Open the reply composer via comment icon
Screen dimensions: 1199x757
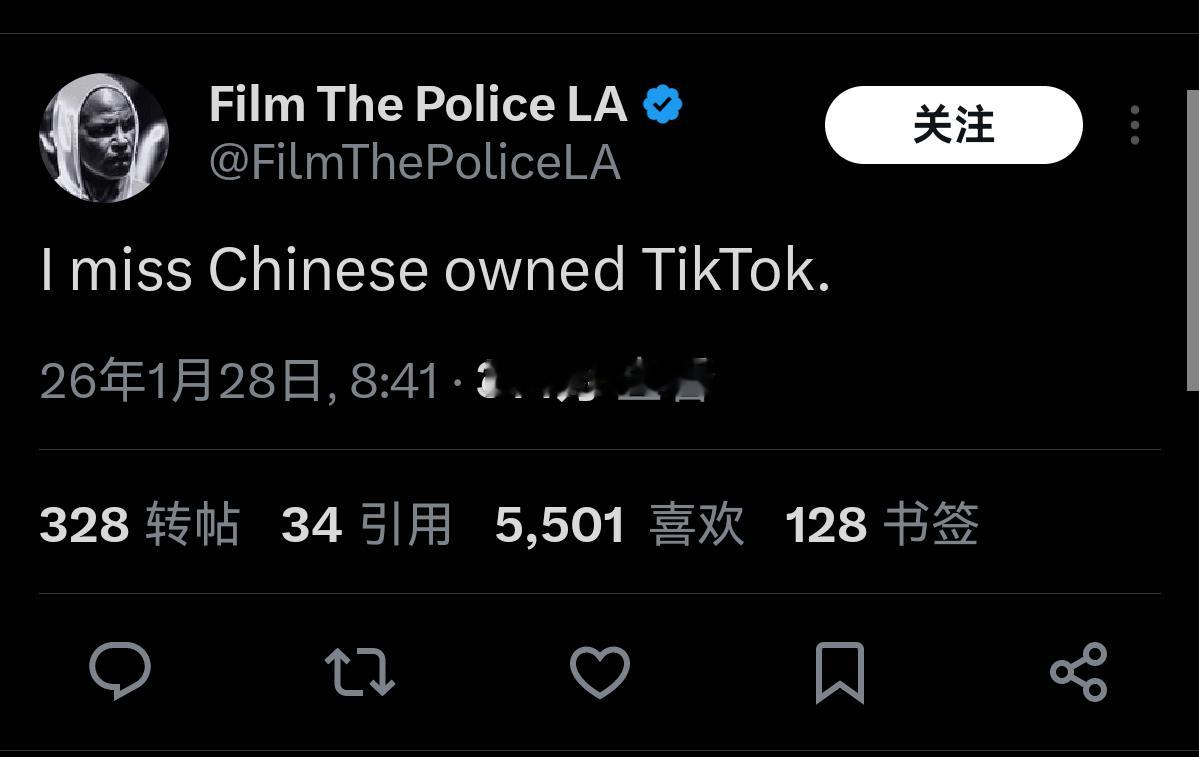click(121, 672)
